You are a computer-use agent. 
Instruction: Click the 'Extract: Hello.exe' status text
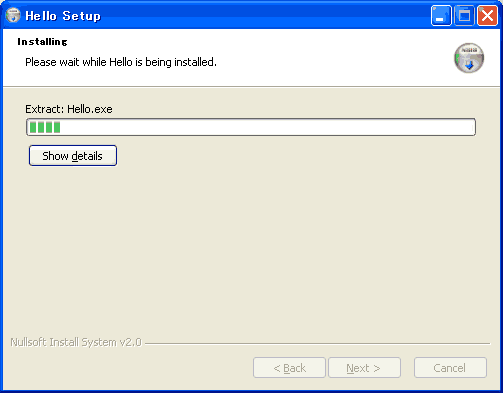coord(69,109)
